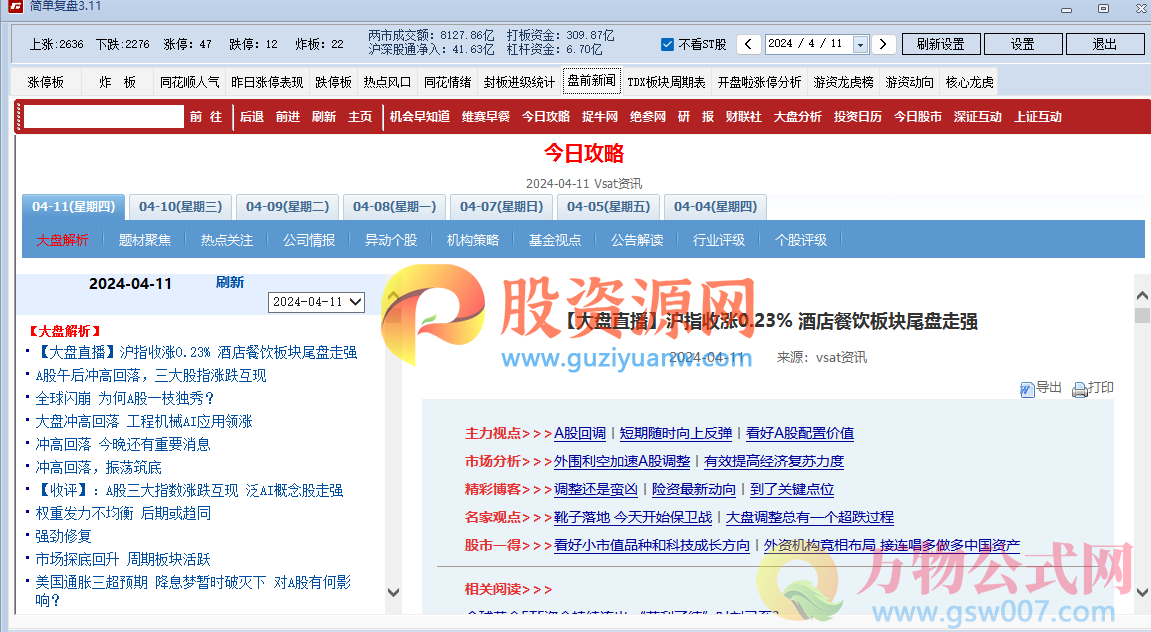
Task: Click the print (打印) printer icon
Action: [1079, 390]
